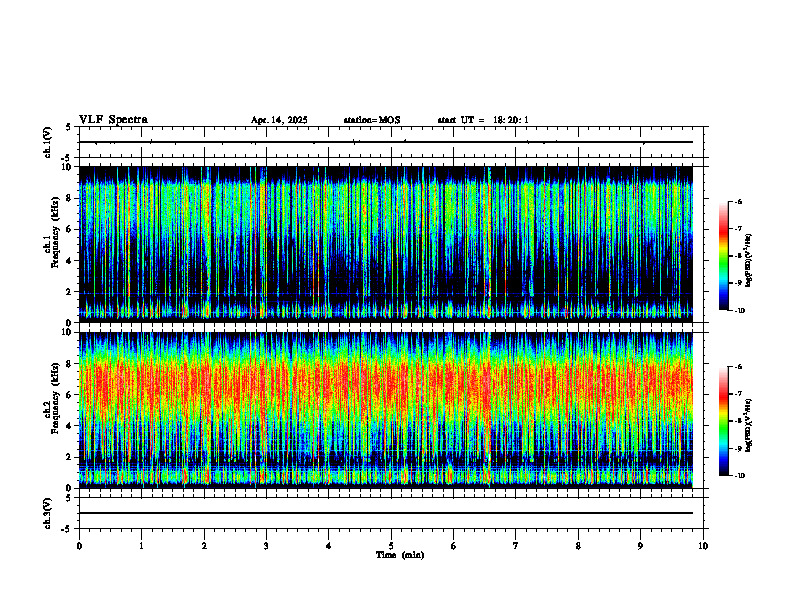Select the ch.1 voltage waveform strip
This screenshot has width=792, height=612.
pyautogui.click(x=391, y=142)
